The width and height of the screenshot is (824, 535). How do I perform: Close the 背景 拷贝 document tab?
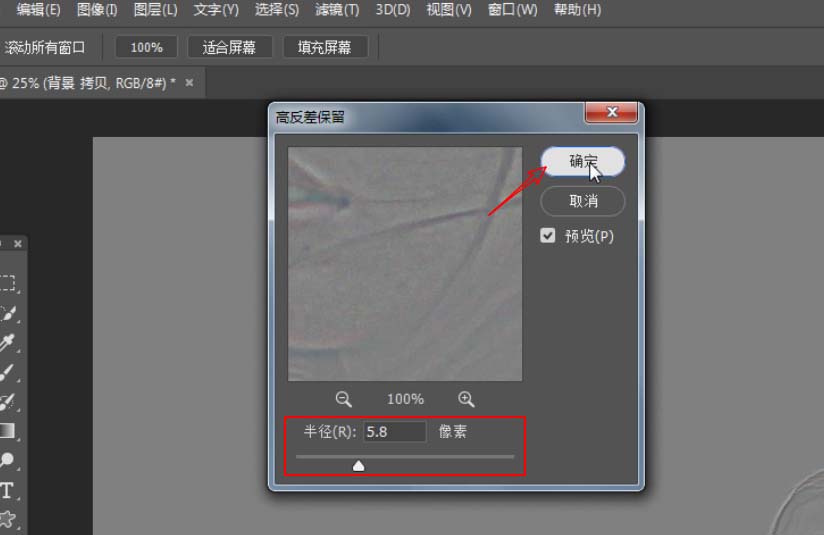click(x=189, y=83)
